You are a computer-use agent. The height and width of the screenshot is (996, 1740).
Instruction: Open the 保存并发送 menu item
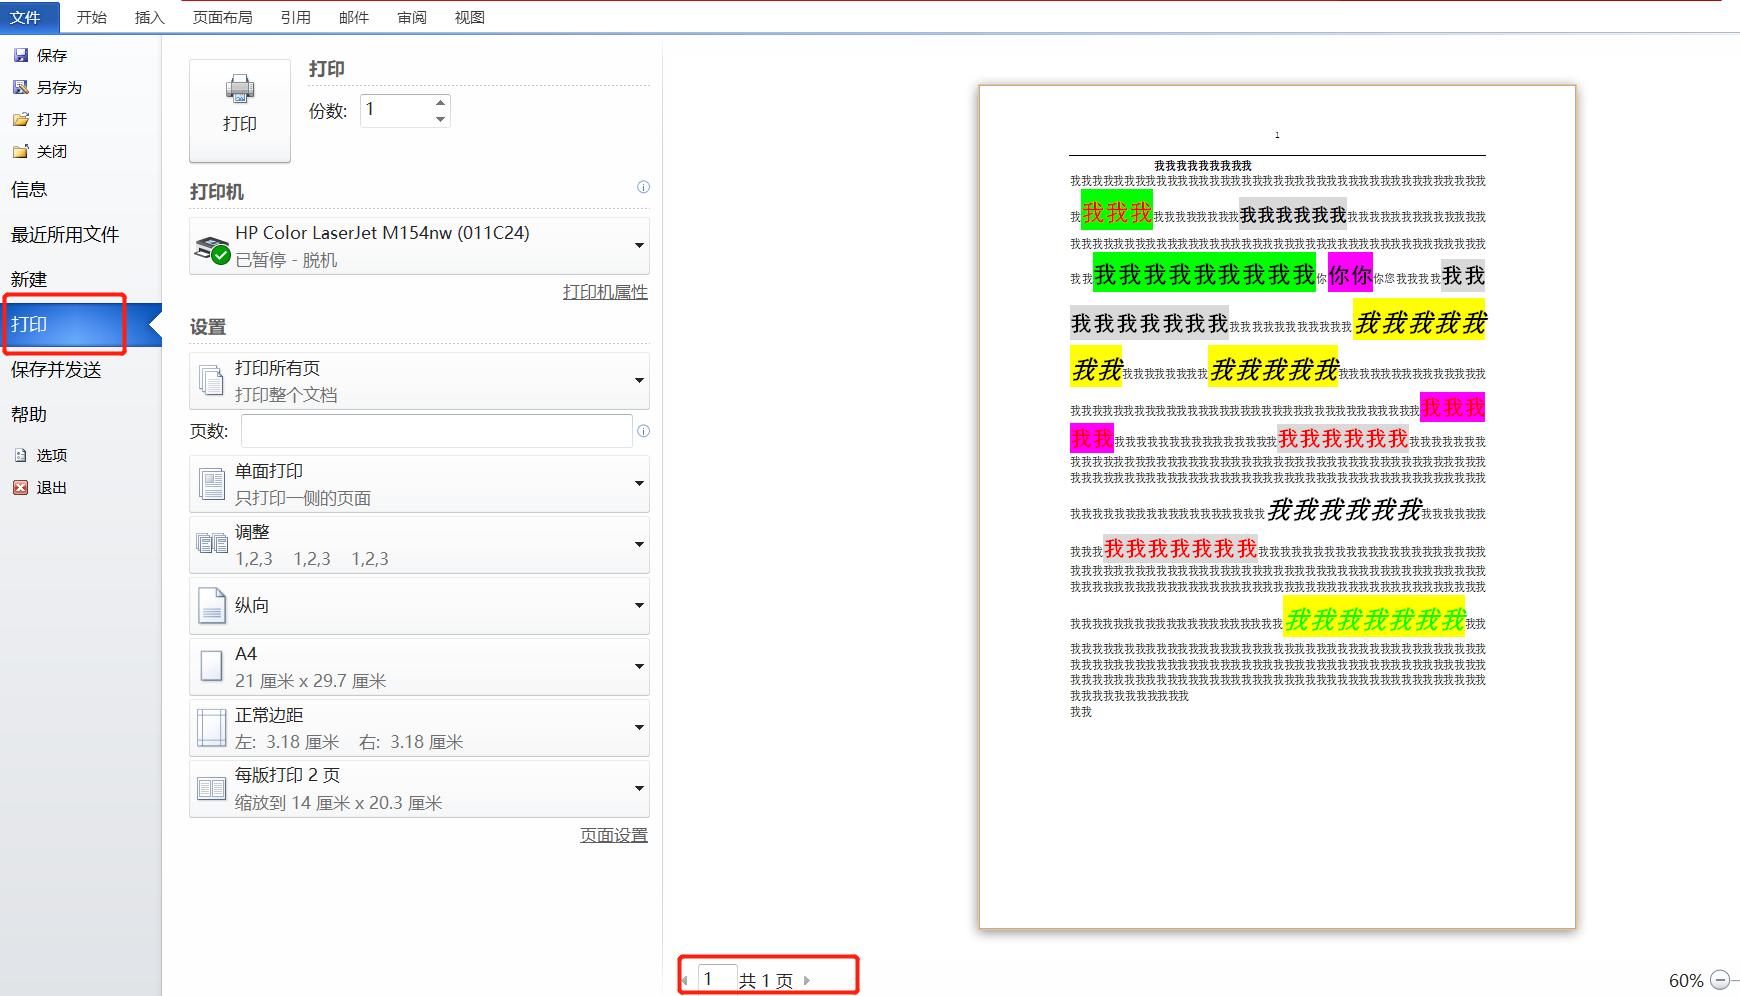pos(56,370)
